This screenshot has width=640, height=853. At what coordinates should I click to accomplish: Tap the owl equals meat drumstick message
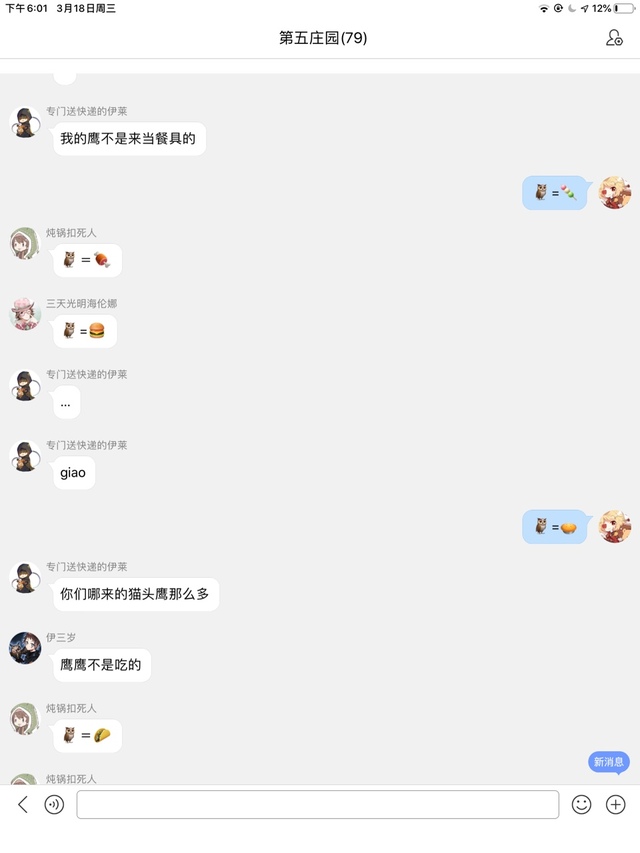click(87, 260)
